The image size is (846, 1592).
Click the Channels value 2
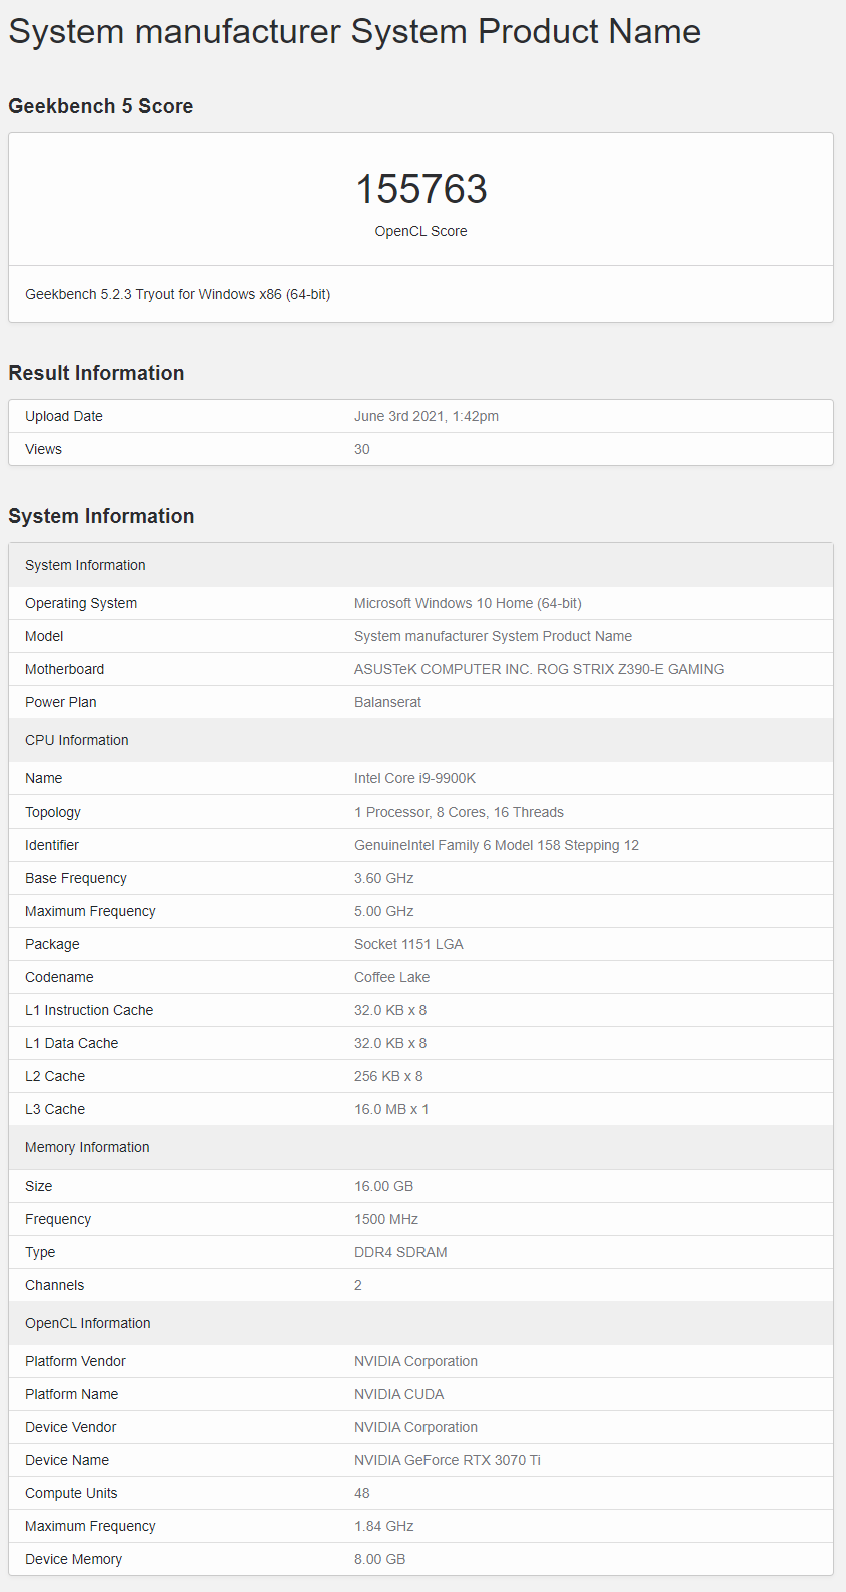358,1285
